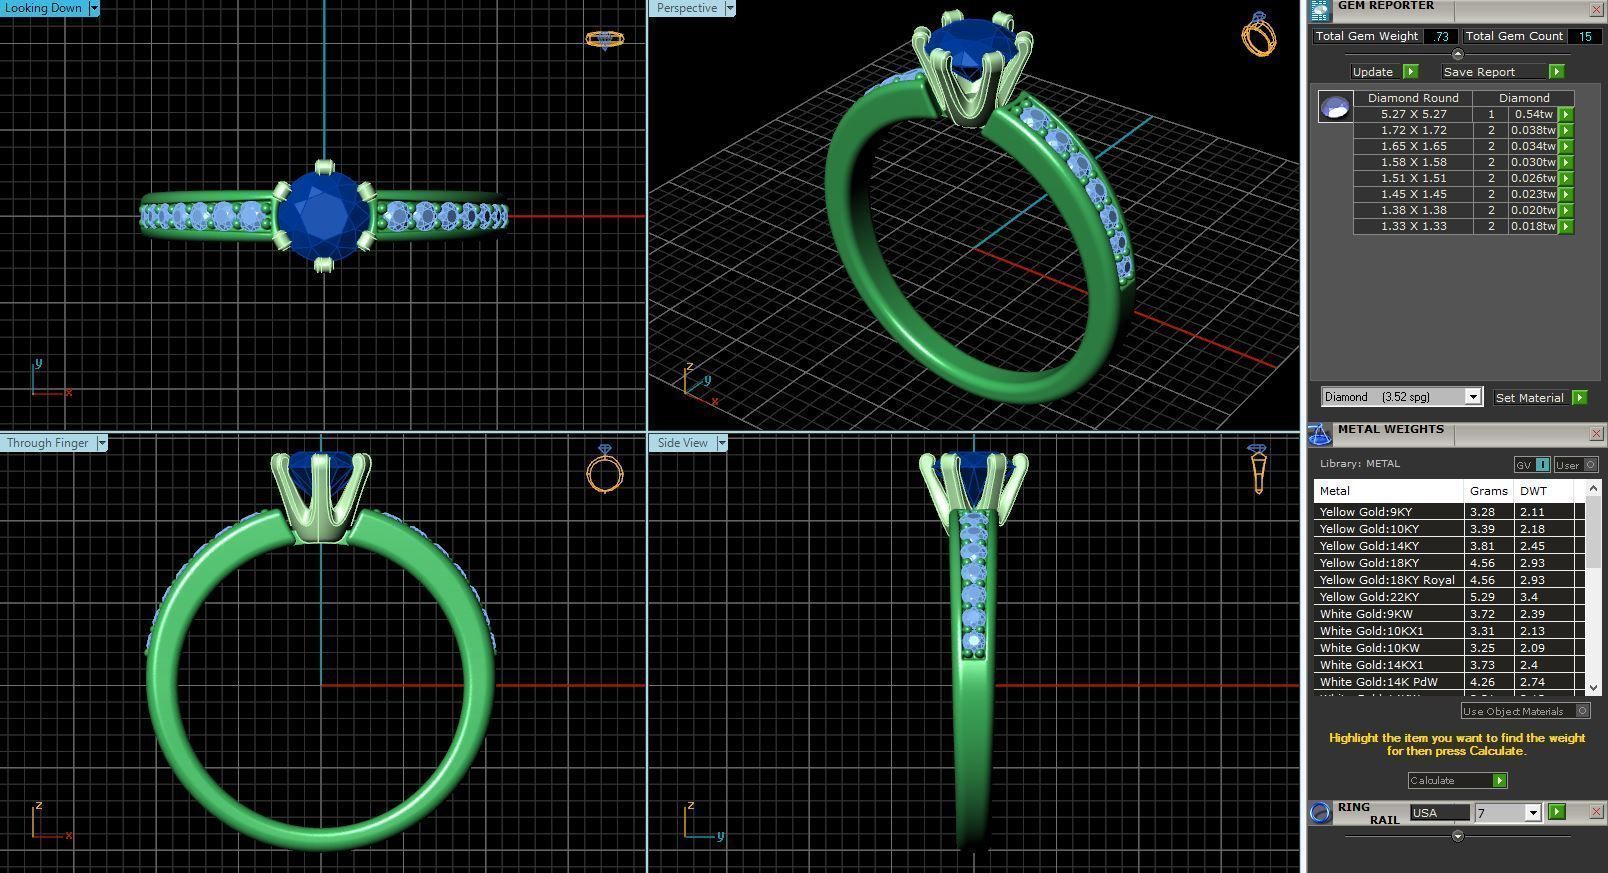Collapse Gem Reporter panel with slider handle
This screenshot has height=873, width=1608.
point(1457,54)
